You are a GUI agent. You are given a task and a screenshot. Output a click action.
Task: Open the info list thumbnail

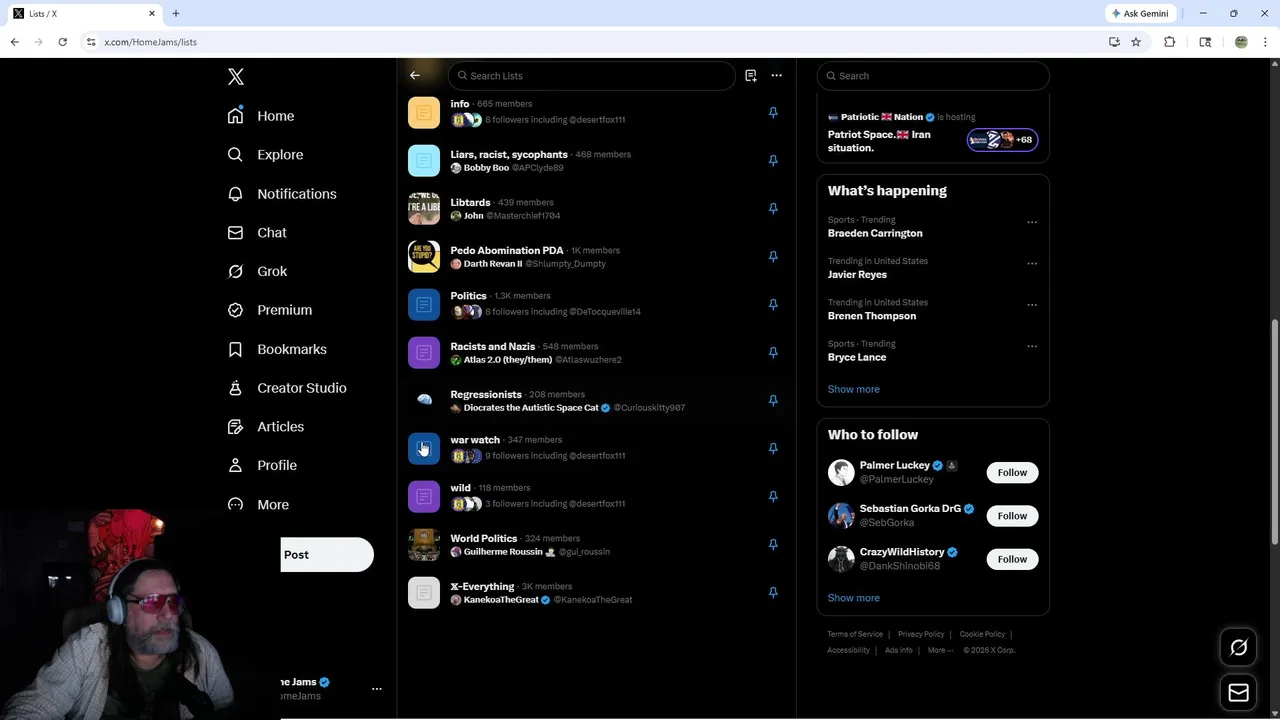424,112
